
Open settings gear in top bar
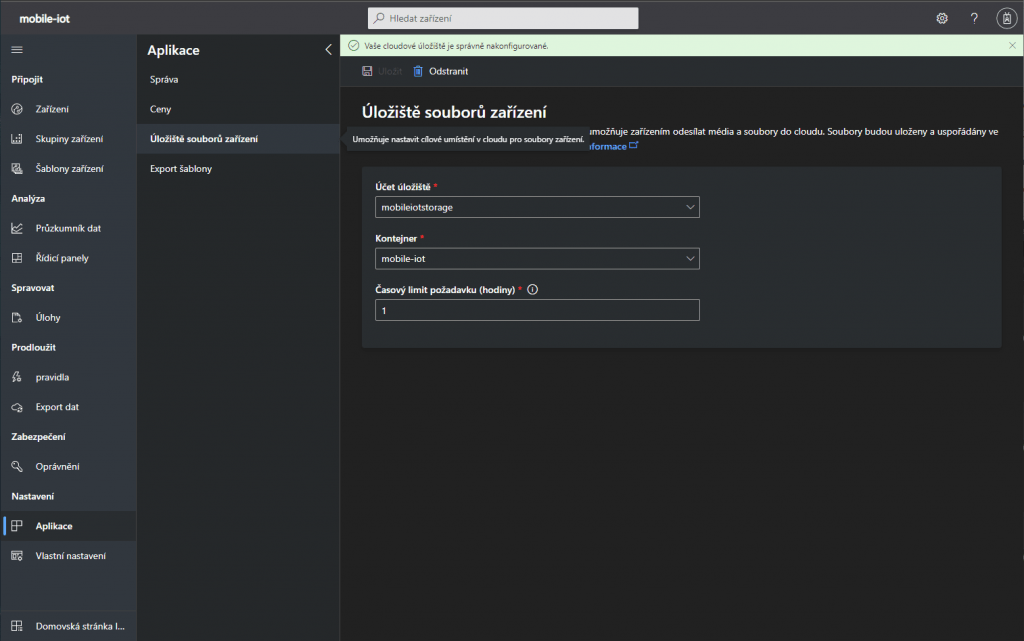(x=942, y=18)
